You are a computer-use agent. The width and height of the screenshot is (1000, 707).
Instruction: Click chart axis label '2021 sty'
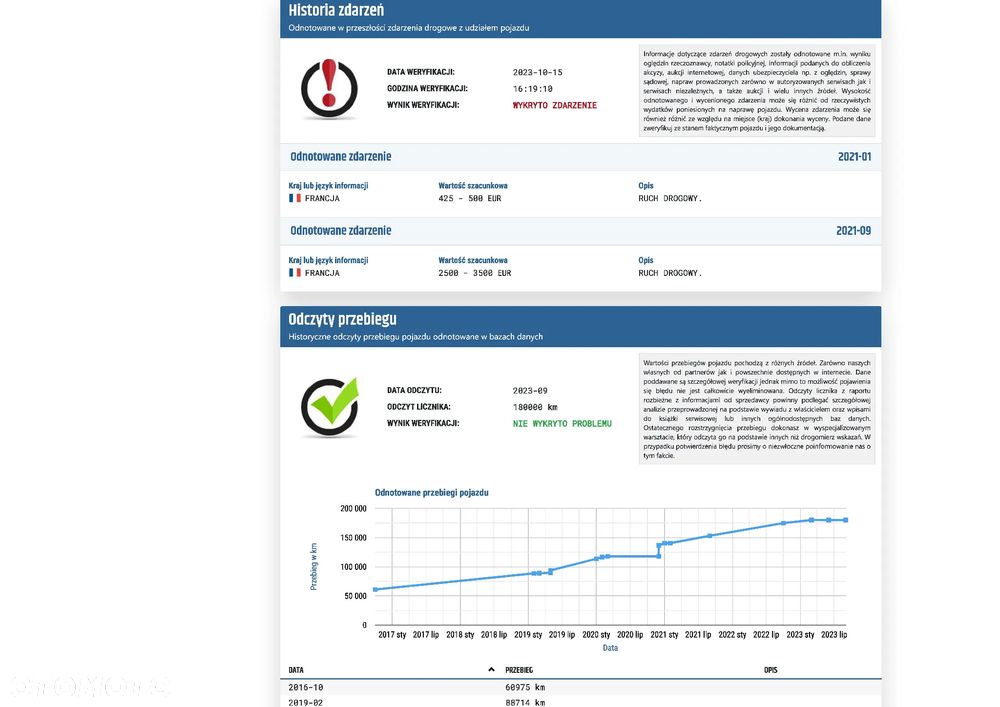click(x=664, y=634)
